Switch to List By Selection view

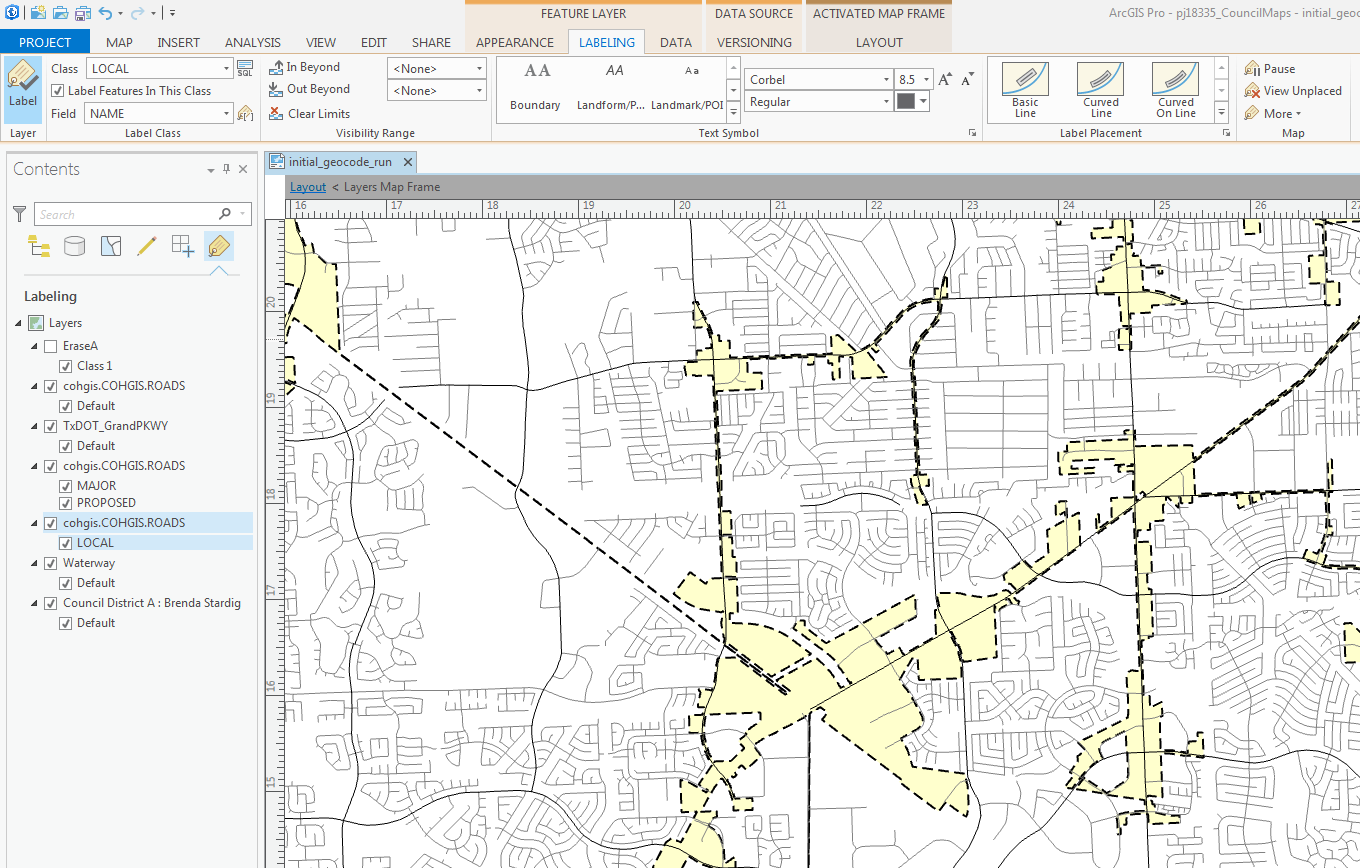111,246
